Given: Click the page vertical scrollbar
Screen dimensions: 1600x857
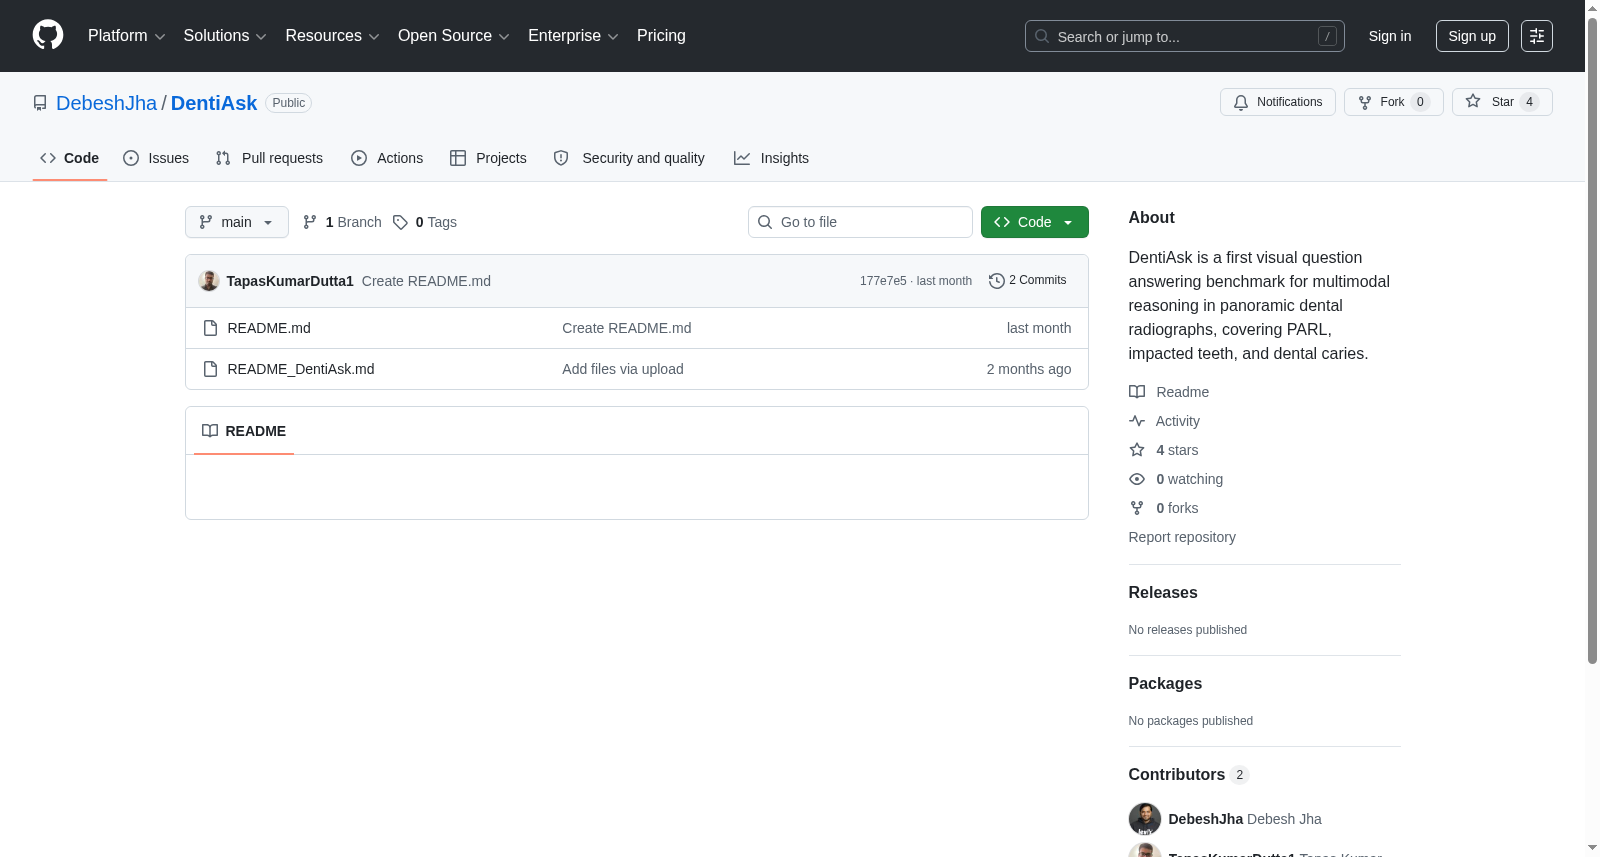Looking at the screenshot, I should 1592,340.
